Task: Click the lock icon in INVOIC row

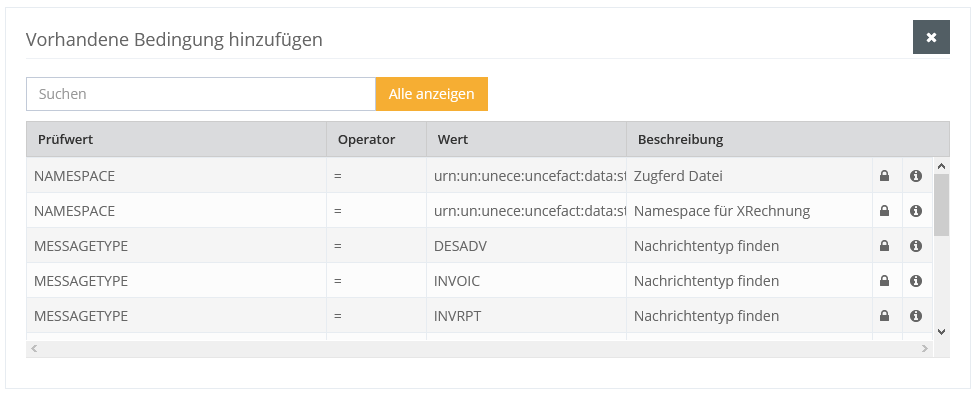Action: pos(884,281)
